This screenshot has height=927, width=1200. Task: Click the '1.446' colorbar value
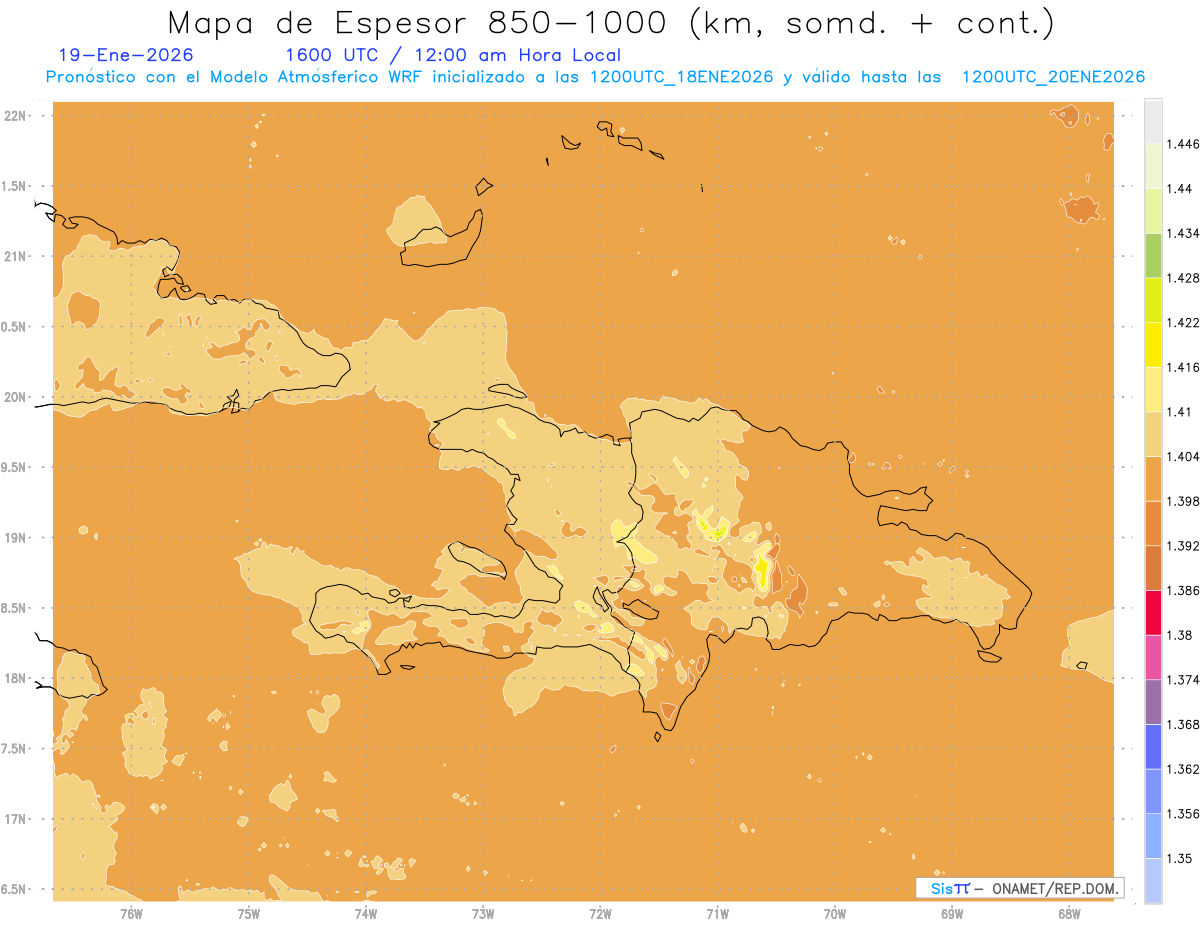(1183, 144)
